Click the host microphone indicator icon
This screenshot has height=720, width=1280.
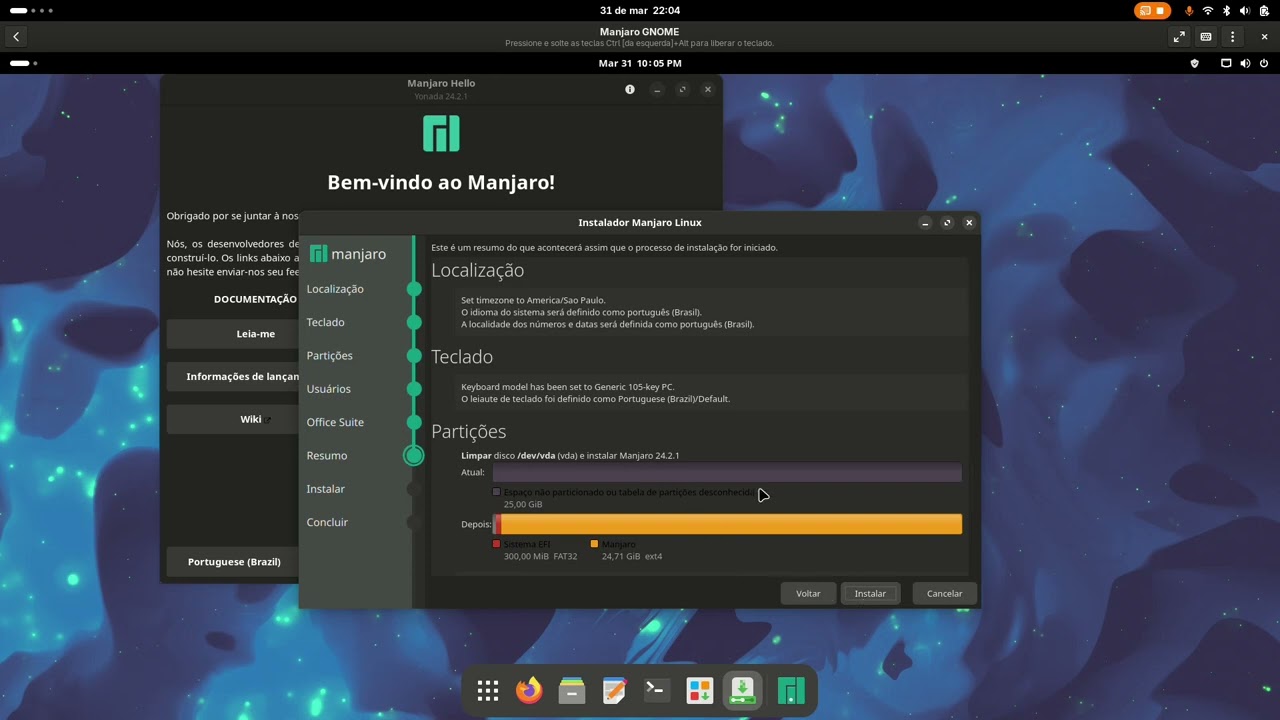tap(1189, 10)
